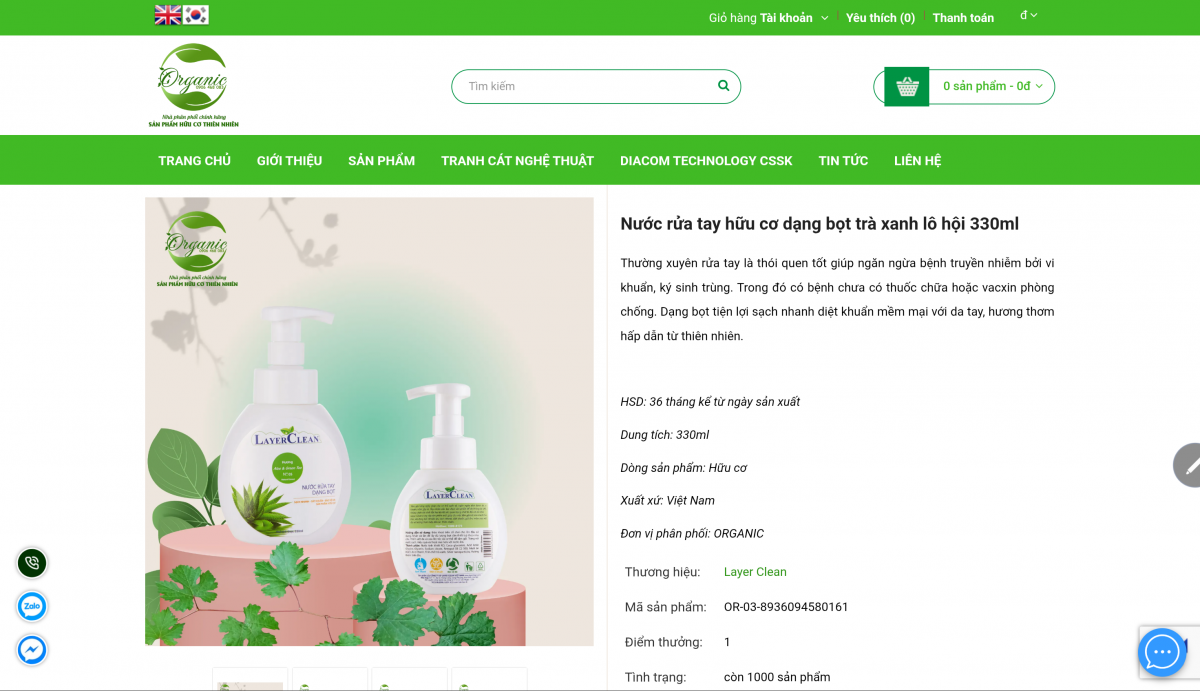Image resolution: width=1200 pixels, height=691 pixels.
Task: Click the Organic logo in the header
Action: (193, 85)
